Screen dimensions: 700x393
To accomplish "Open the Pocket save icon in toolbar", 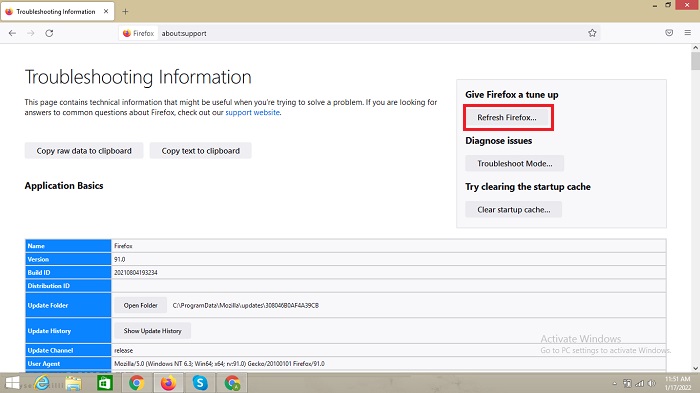I will tap(669, 33).
